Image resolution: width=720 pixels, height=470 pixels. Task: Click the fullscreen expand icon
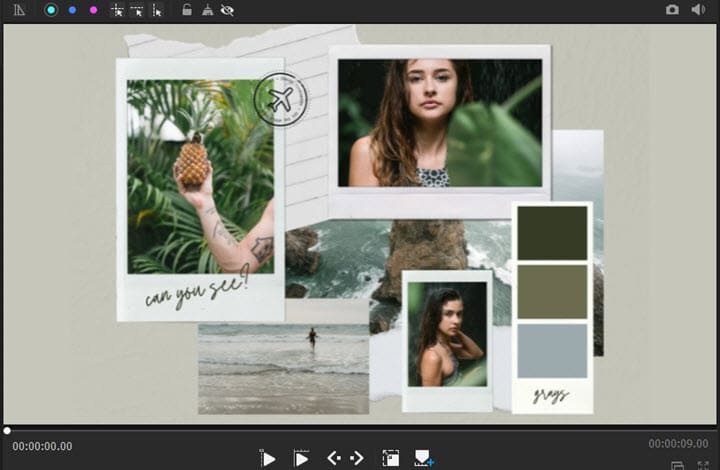(705, 465)
